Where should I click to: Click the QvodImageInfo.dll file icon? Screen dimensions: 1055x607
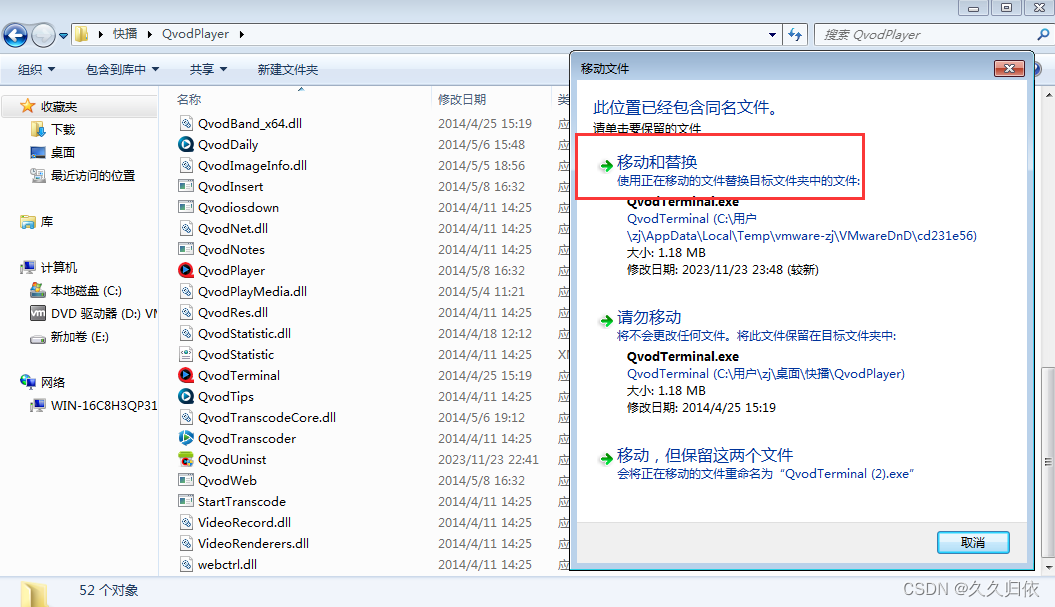tap(186, 165)
